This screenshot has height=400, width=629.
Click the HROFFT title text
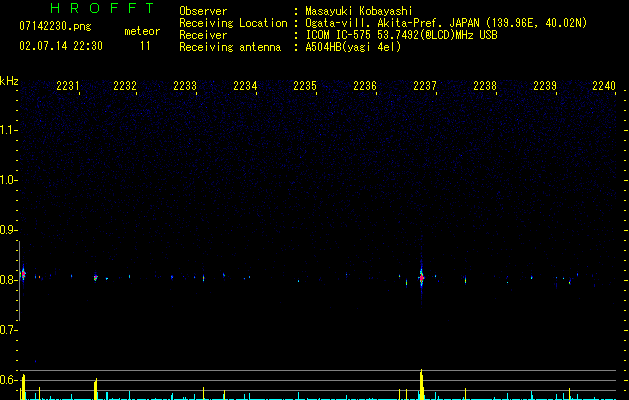(x=102, y=8)
